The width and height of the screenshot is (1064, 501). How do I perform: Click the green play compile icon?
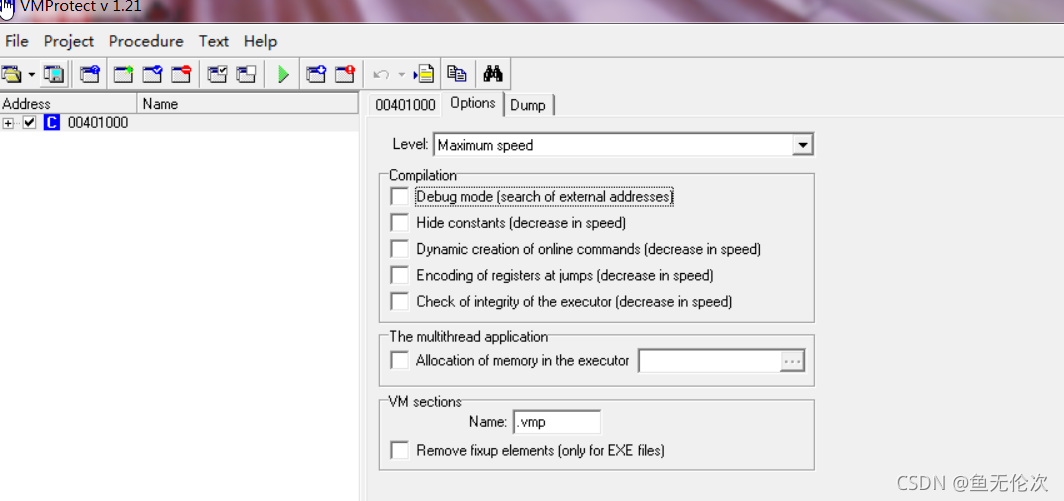point(283,74)
